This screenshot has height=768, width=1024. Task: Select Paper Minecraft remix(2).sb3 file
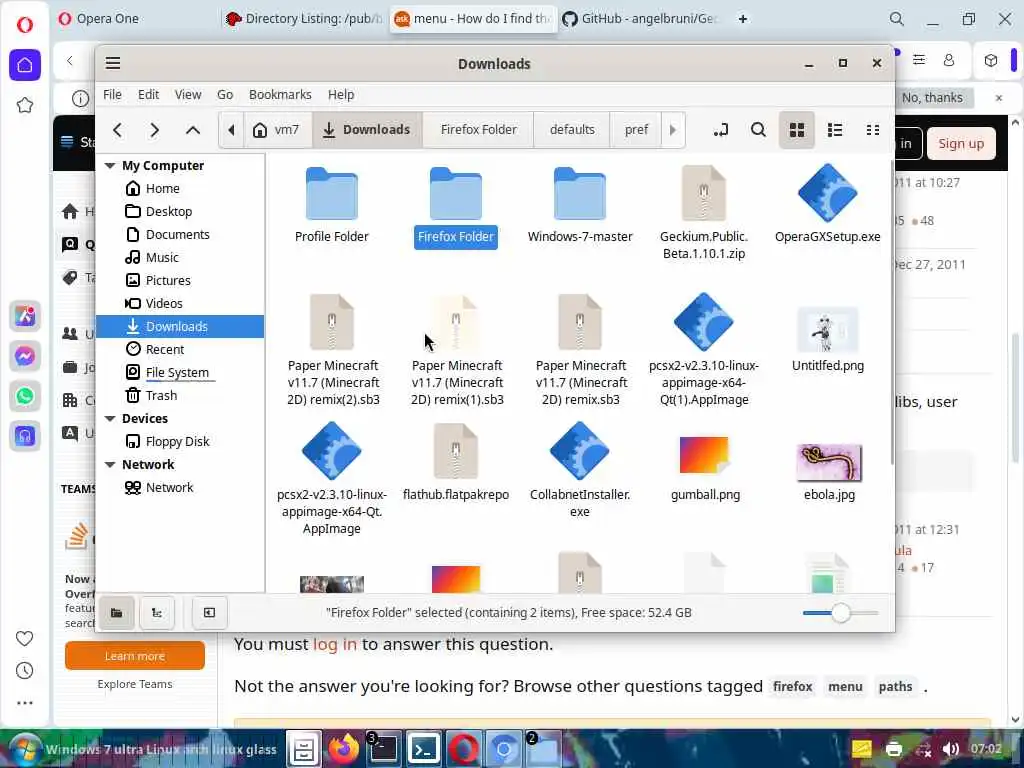(x=332, y=323)
